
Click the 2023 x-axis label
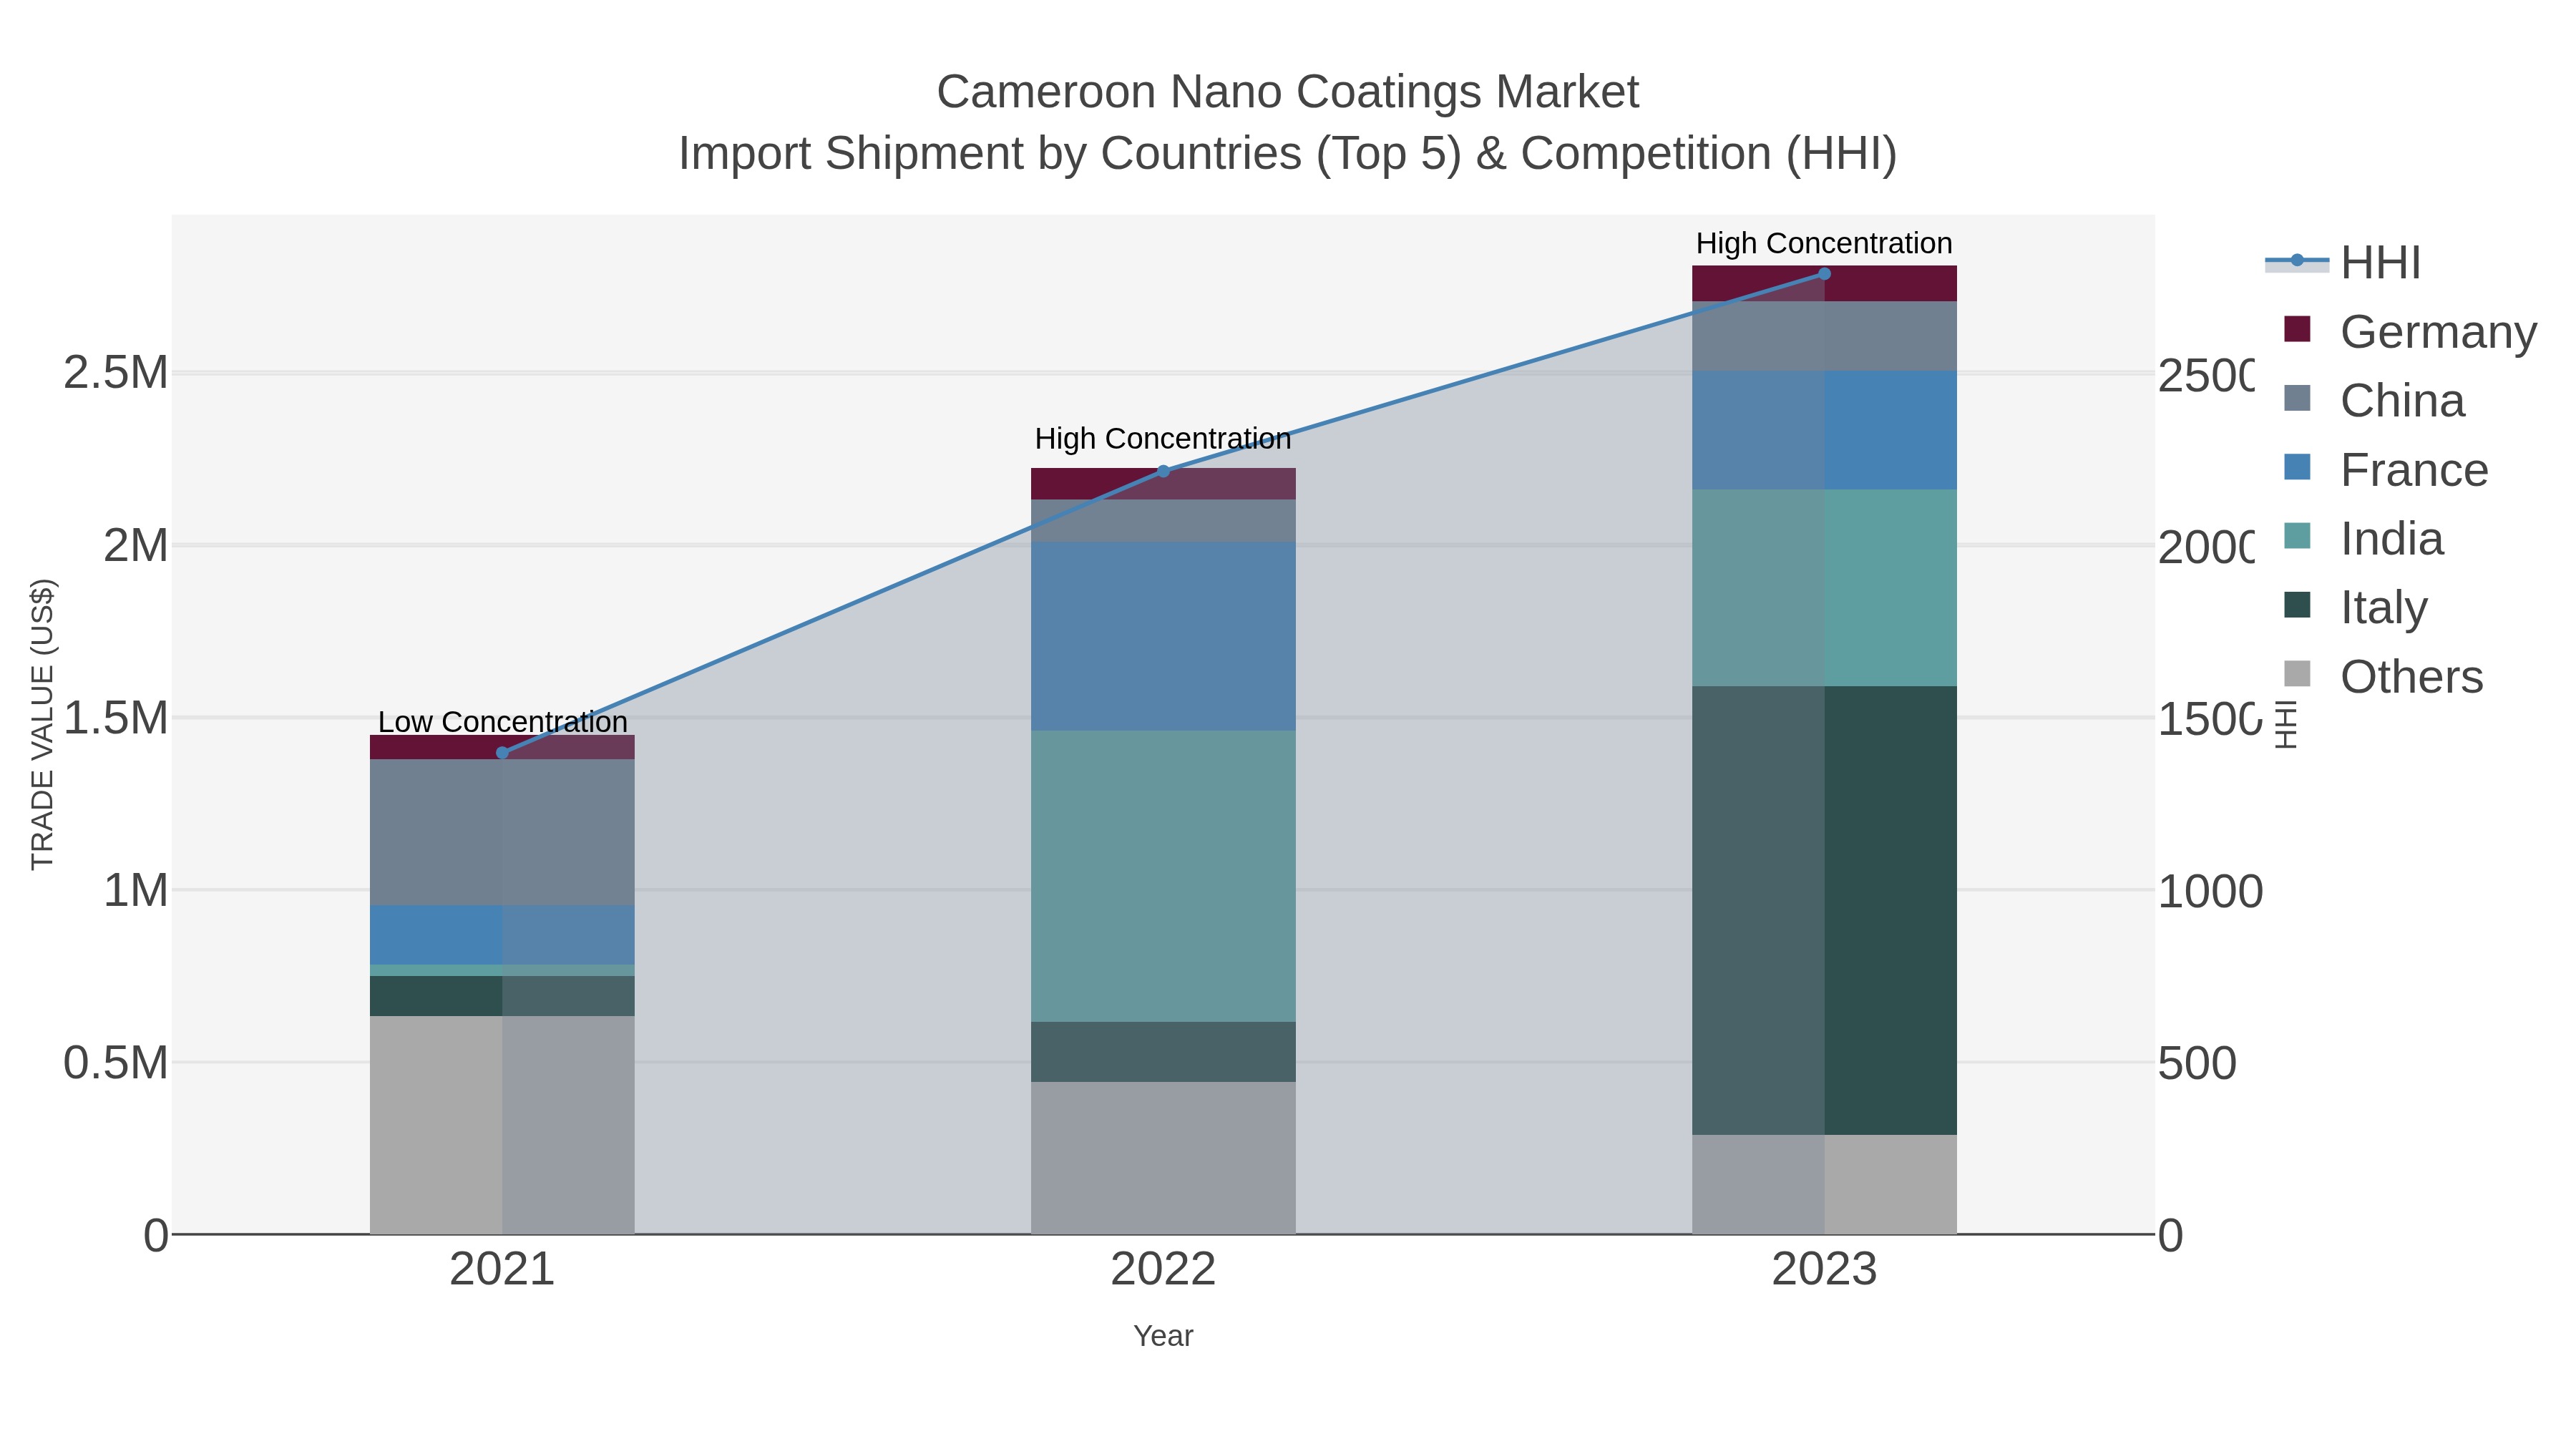click(x=1824, y=1269)
